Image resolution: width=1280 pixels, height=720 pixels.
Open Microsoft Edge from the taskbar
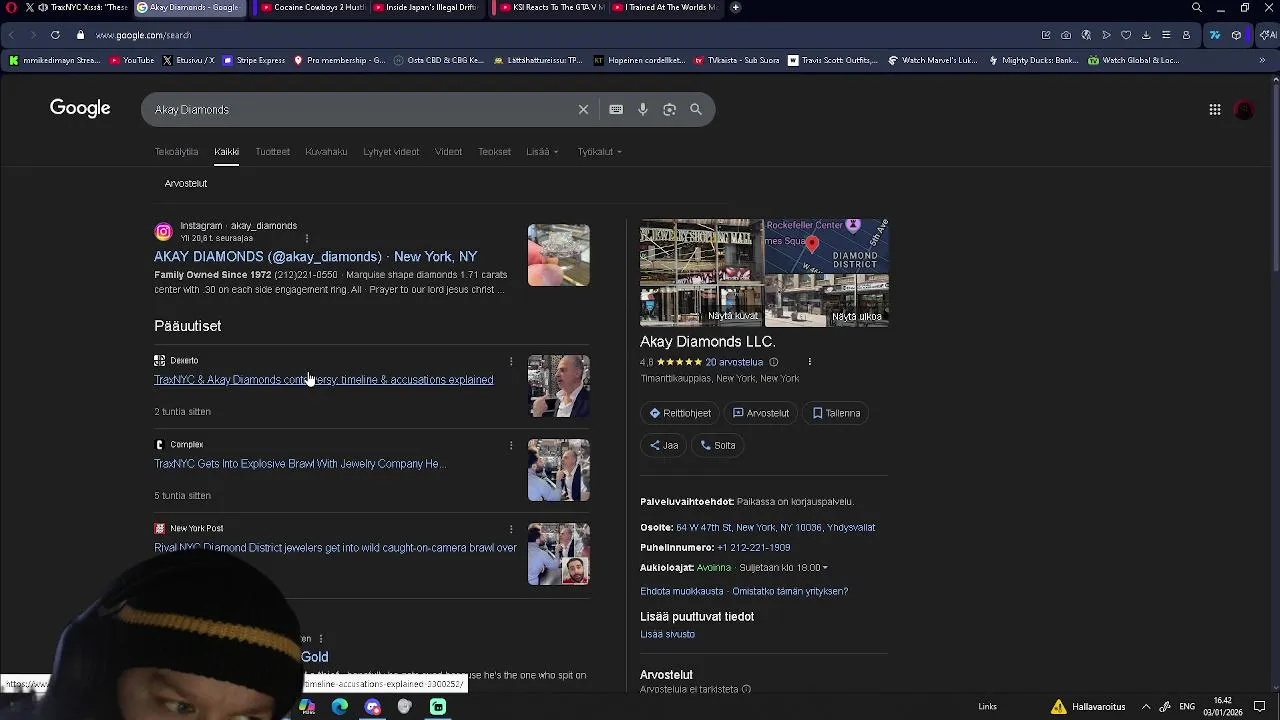[x=340, y=706]
